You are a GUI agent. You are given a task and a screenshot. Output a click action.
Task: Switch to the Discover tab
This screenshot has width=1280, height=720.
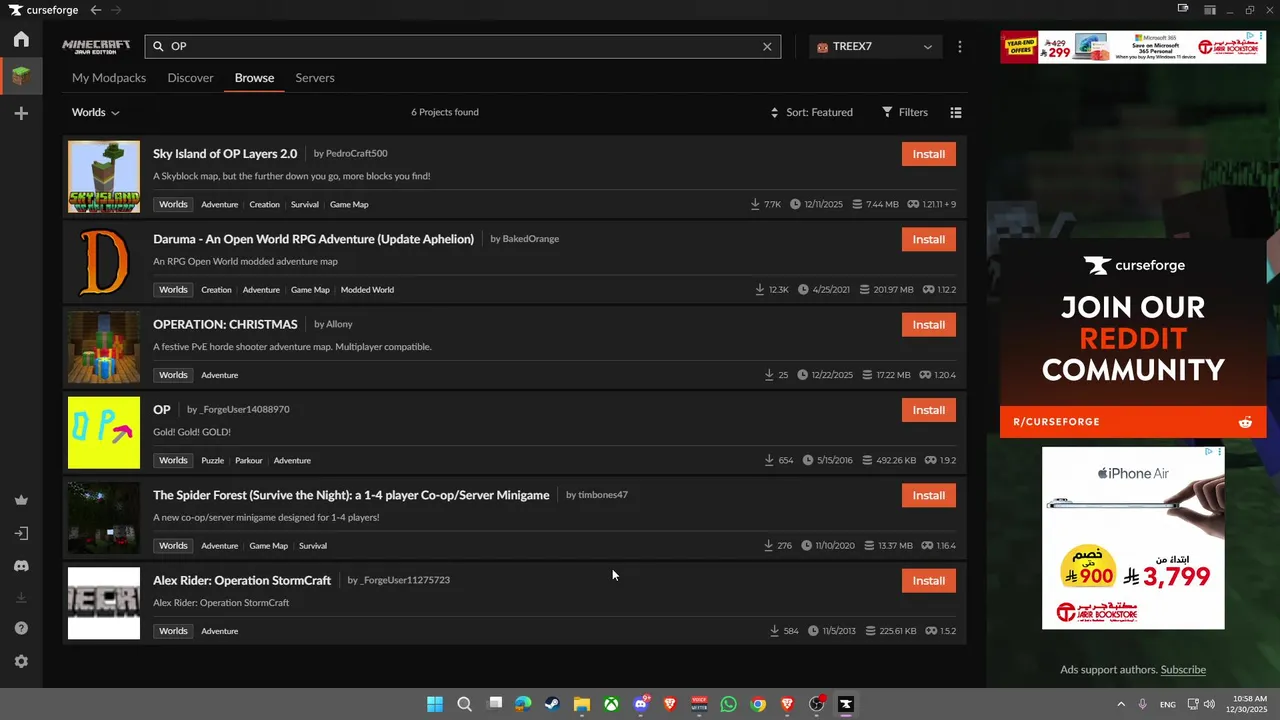click(x=190, y=78)
